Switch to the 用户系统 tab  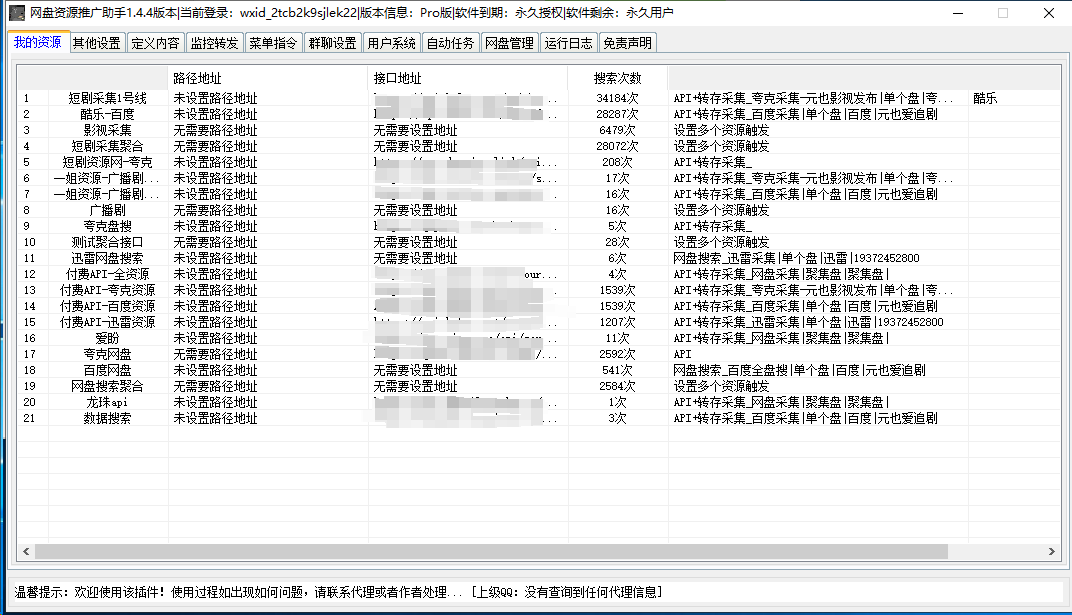click(x=391, y=43)
